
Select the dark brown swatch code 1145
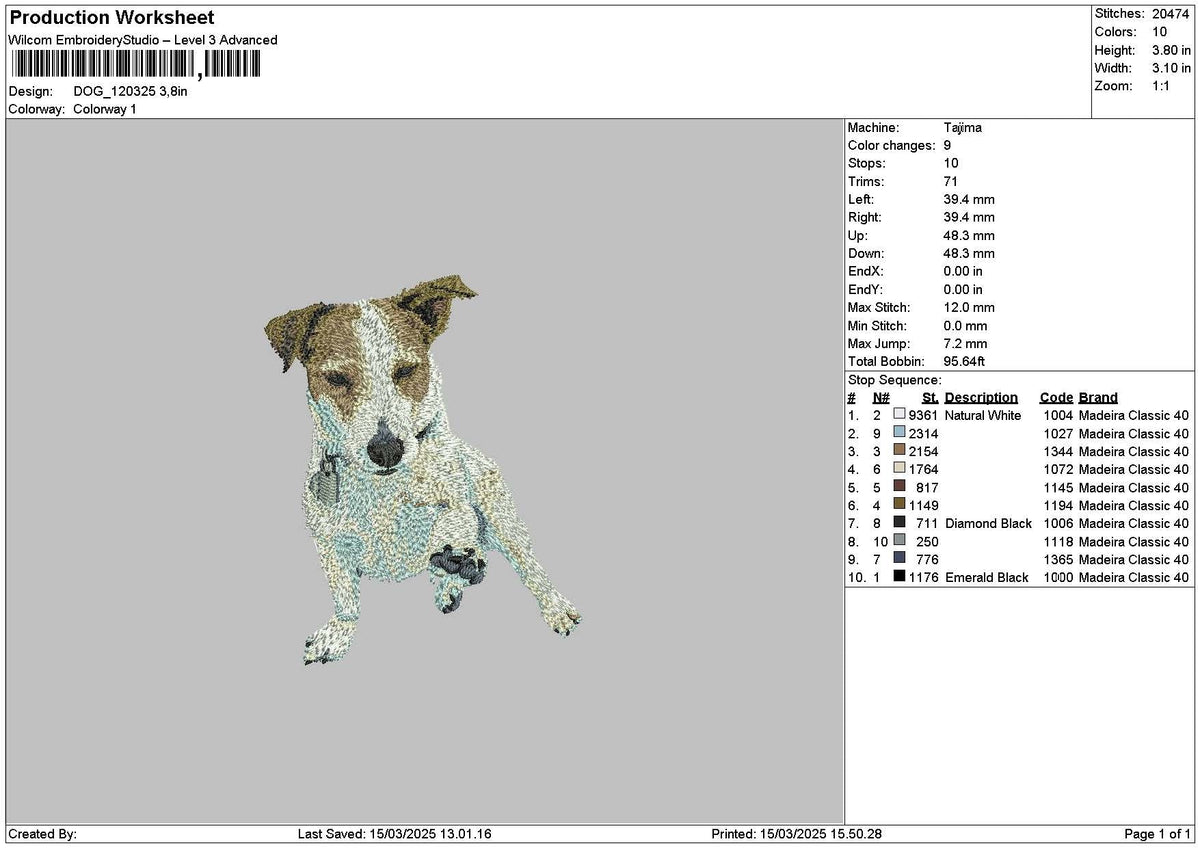pyautogui.click(x=900, y=487)
